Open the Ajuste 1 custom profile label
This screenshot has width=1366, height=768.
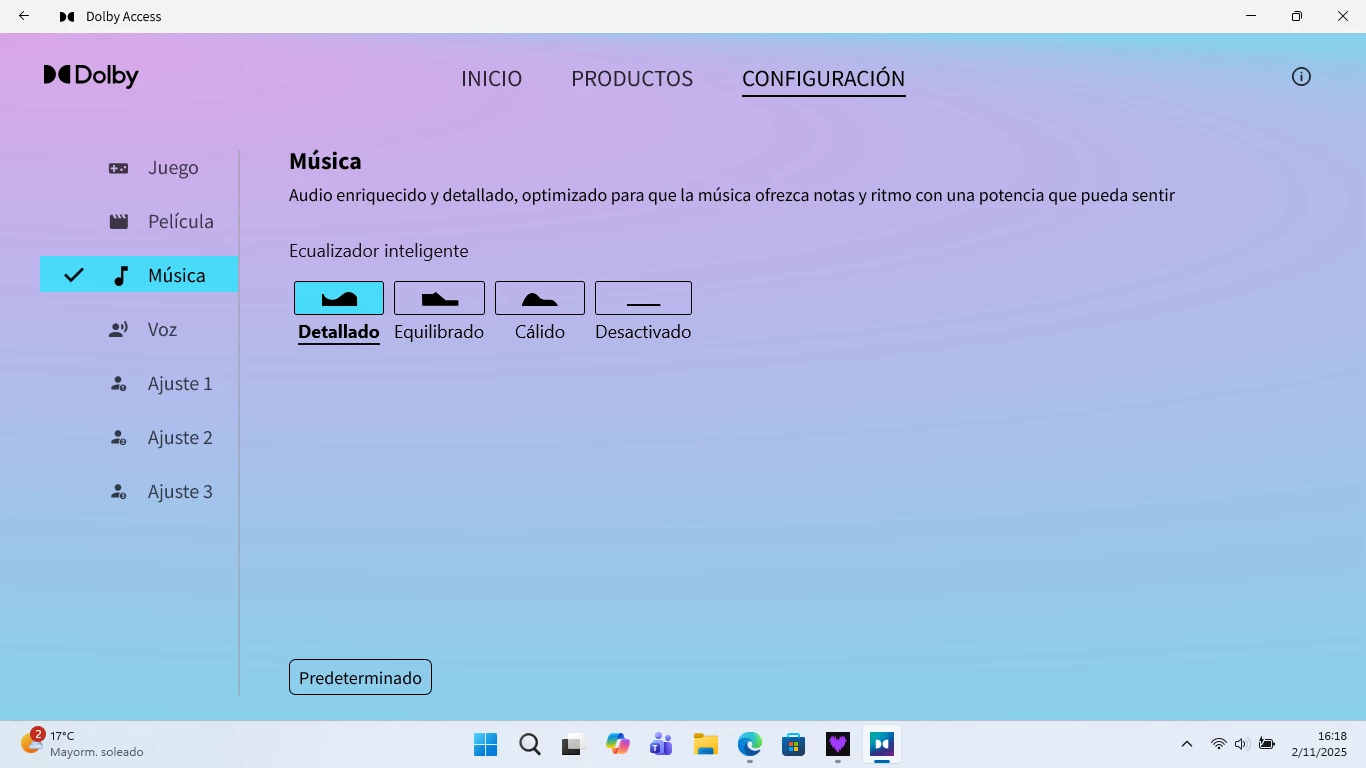coord(180,384)
